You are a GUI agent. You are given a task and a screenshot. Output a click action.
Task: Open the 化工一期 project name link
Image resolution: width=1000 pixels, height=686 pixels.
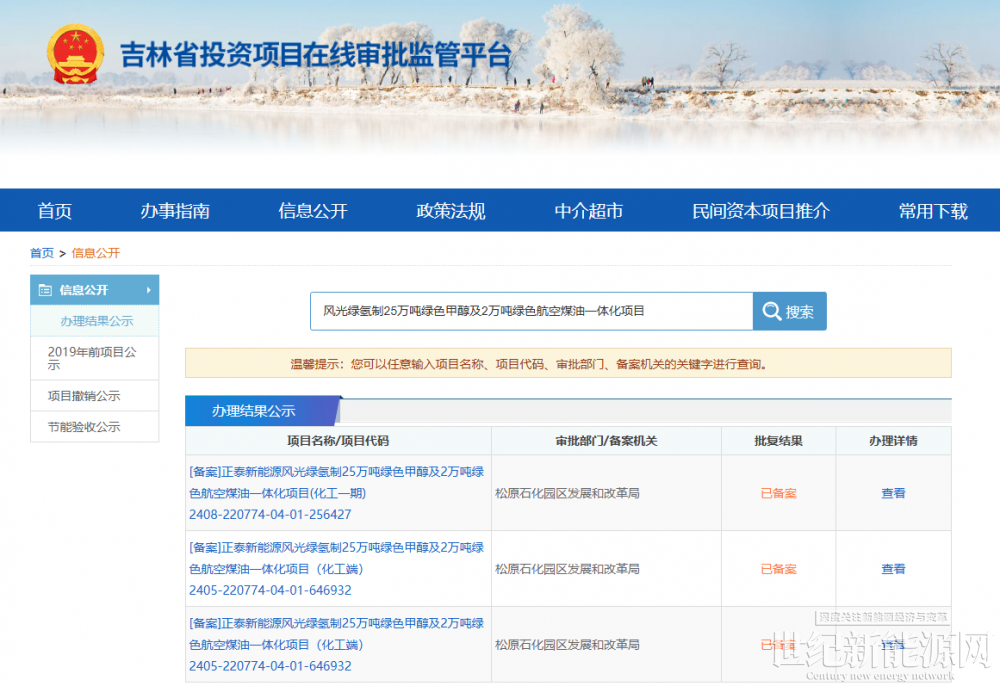coord(336,481)
